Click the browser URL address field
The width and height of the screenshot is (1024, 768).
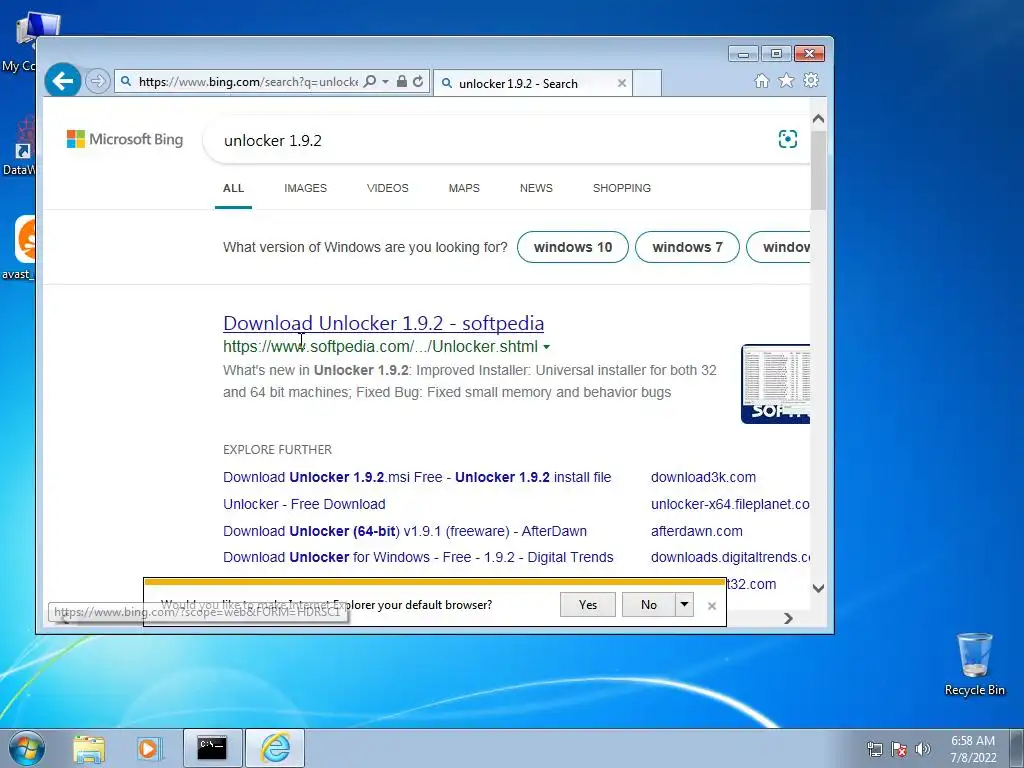(x=247, y=82)
